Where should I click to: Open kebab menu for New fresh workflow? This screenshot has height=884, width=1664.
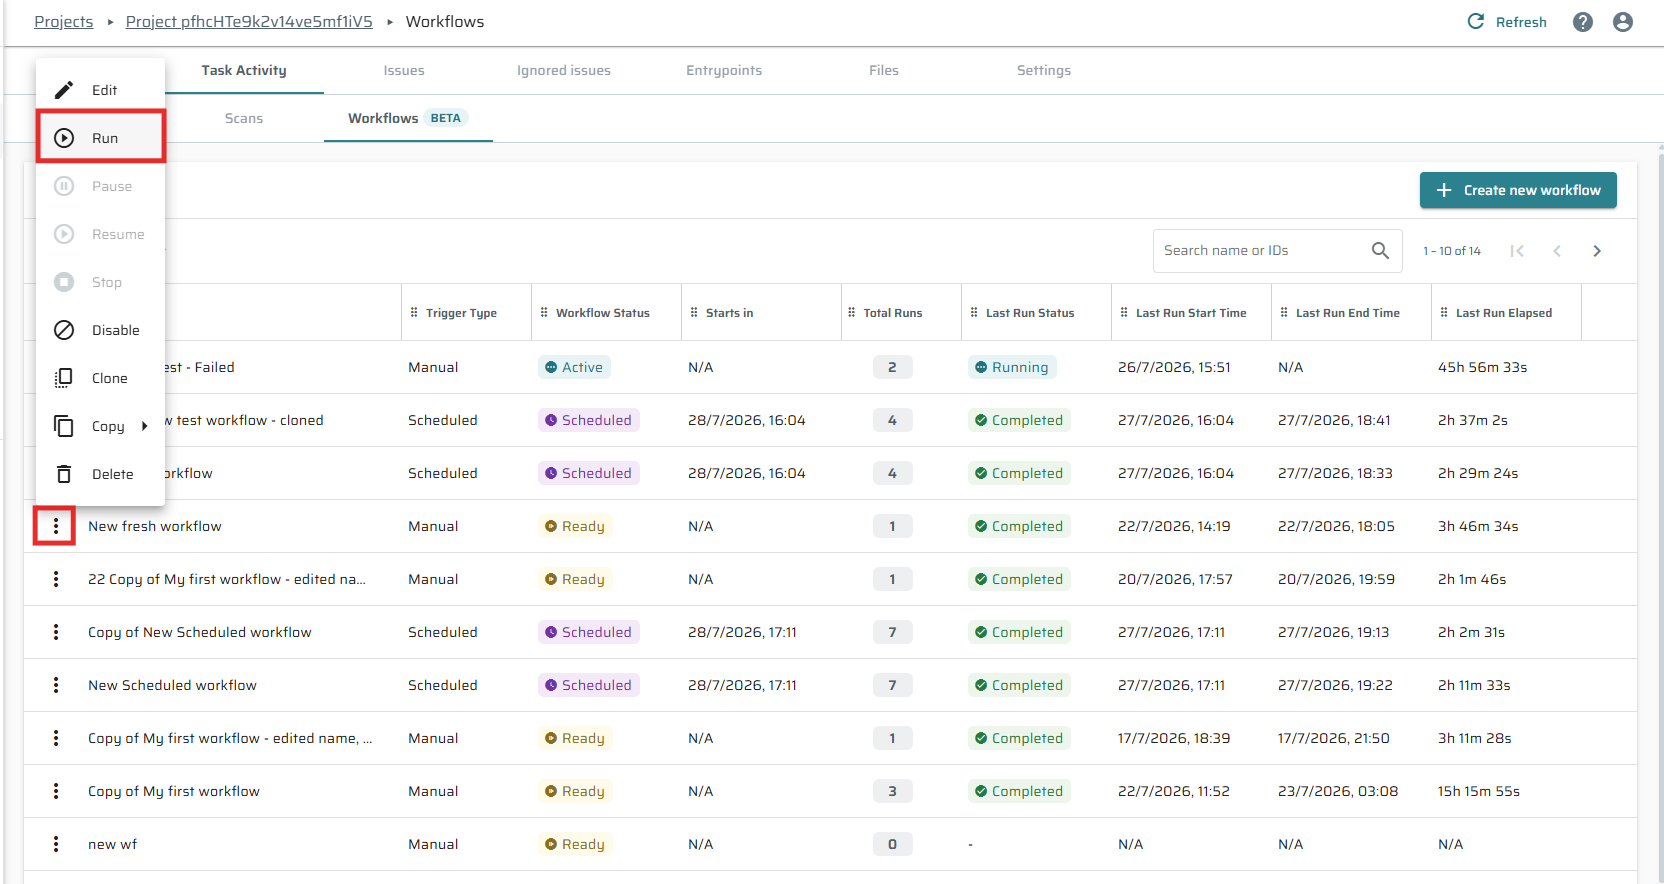pos(56,526)
